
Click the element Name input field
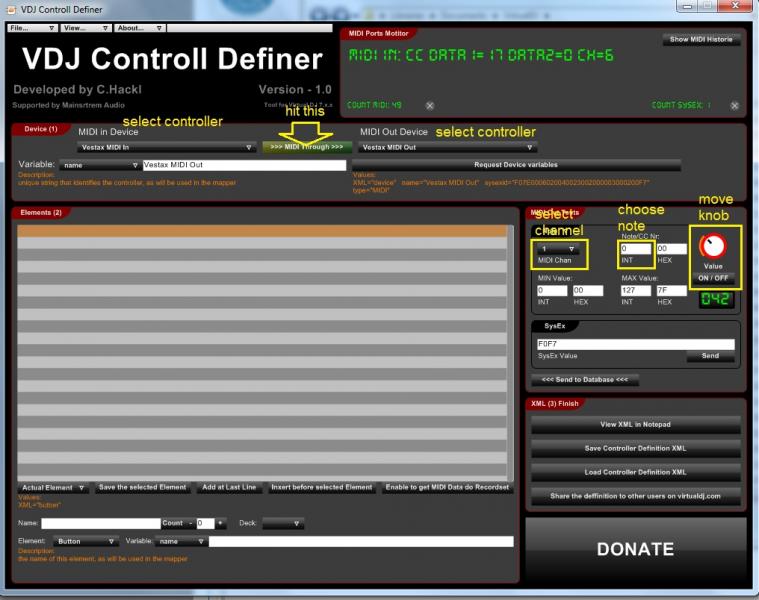pos(101,523)
